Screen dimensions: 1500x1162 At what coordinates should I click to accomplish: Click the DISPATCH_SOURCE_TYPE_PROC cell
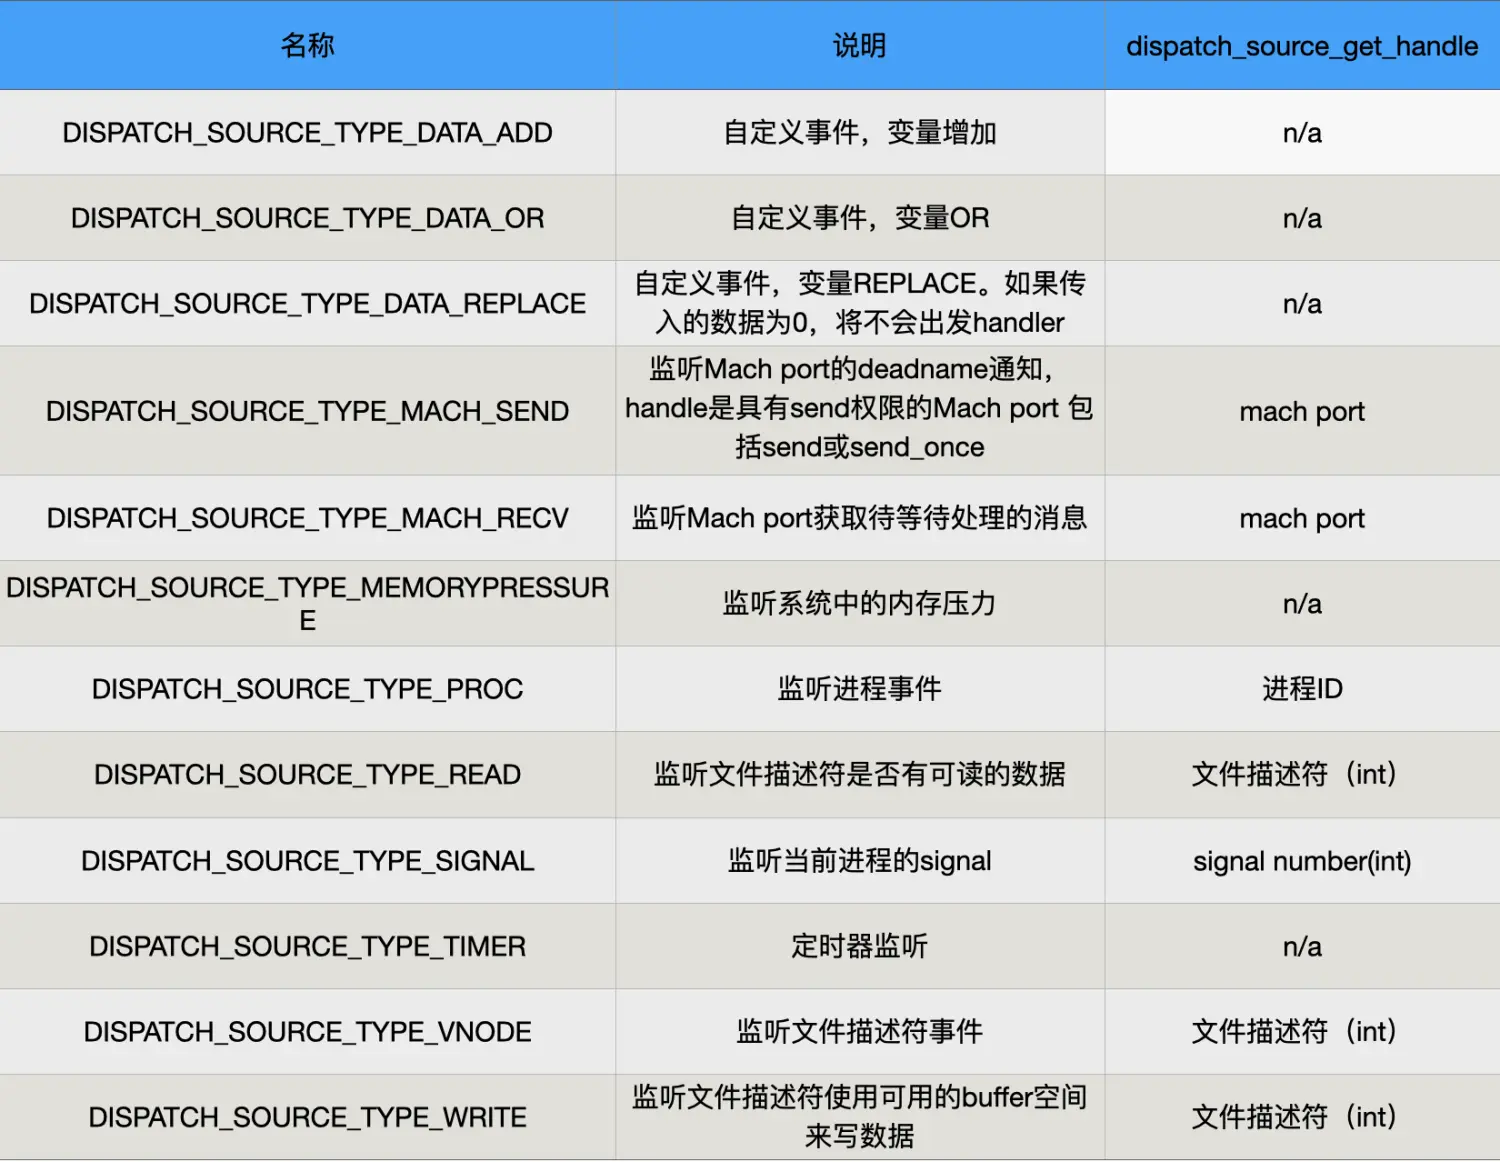[x=307, y=689]
